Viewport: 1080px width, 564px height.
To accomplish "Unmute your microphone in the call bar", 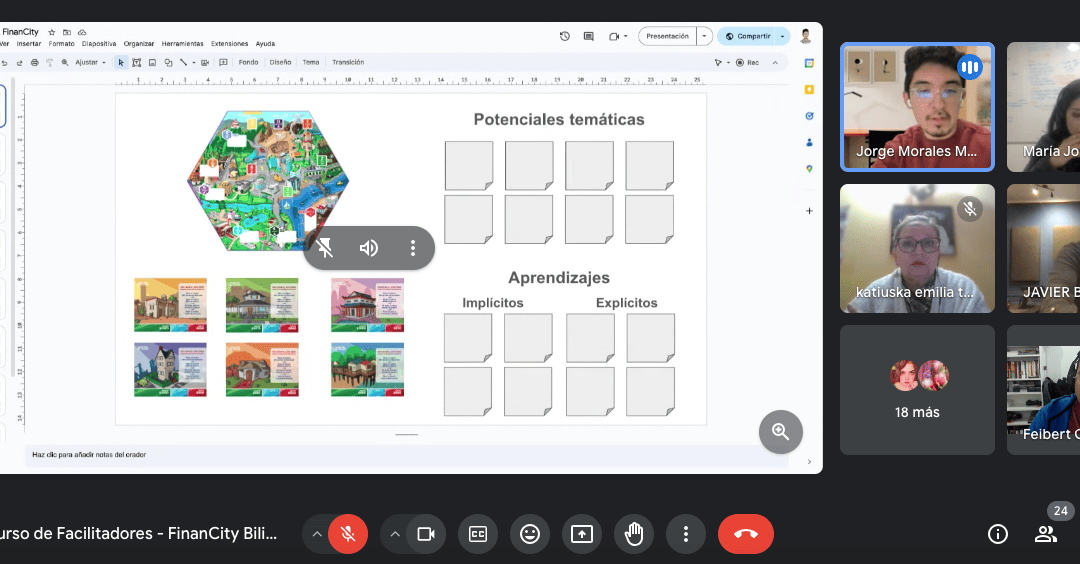I will click(348, 534).
